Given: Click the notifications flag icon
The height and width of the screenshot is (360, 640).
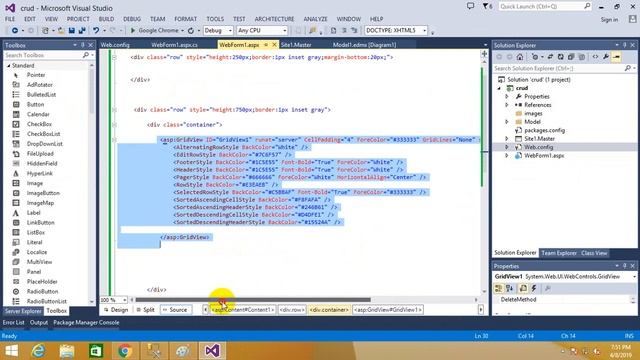Looking at the screenshot, I should 485,6.
